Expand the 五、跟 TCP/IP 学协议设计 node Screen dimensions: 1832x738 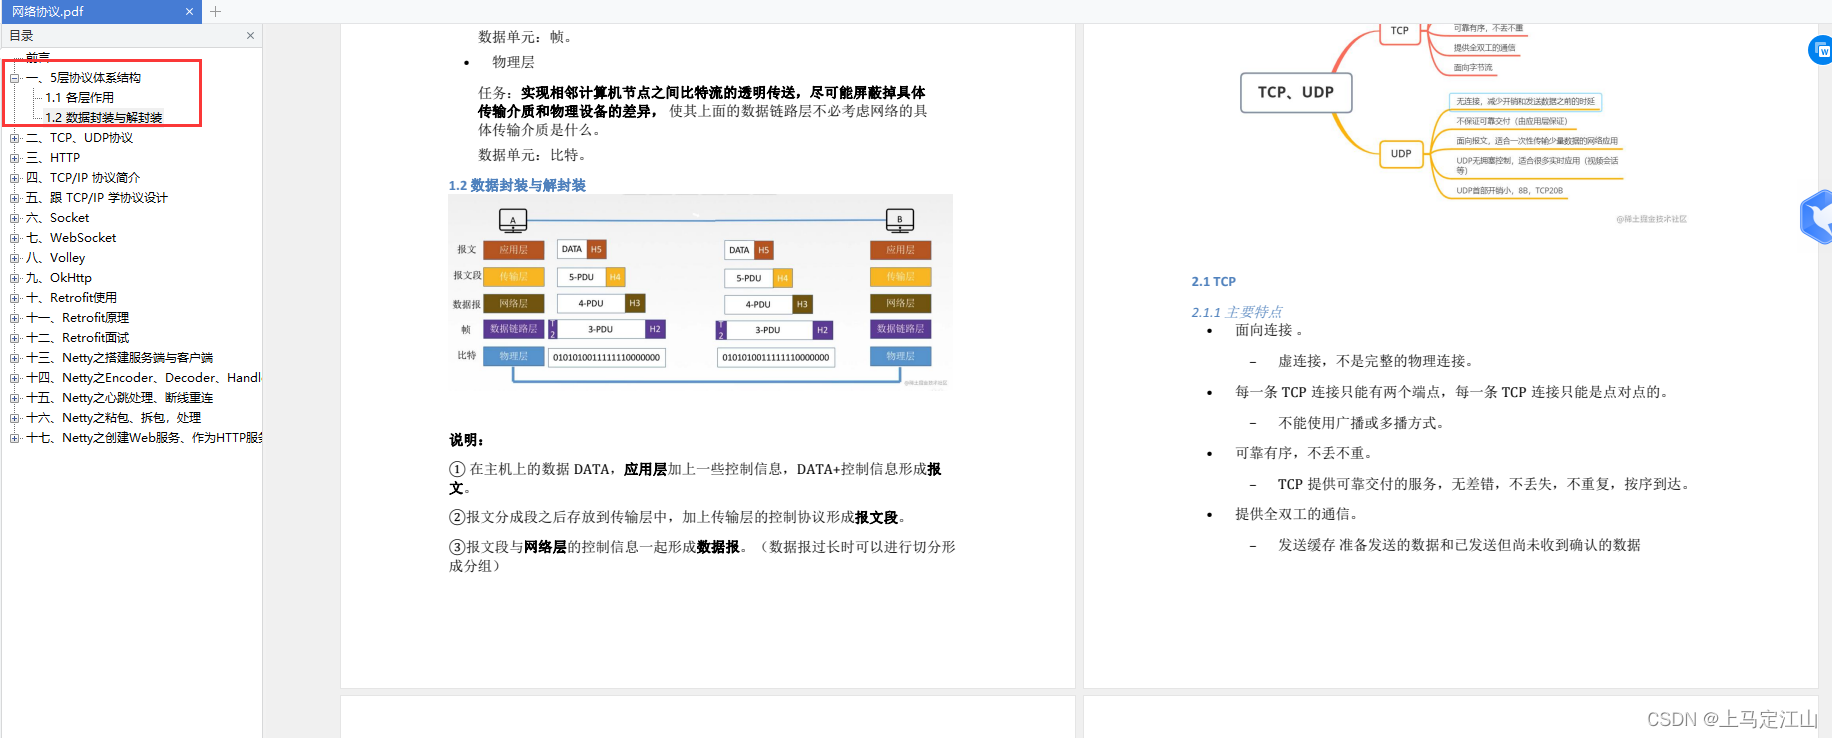click(x=15, y=198)
